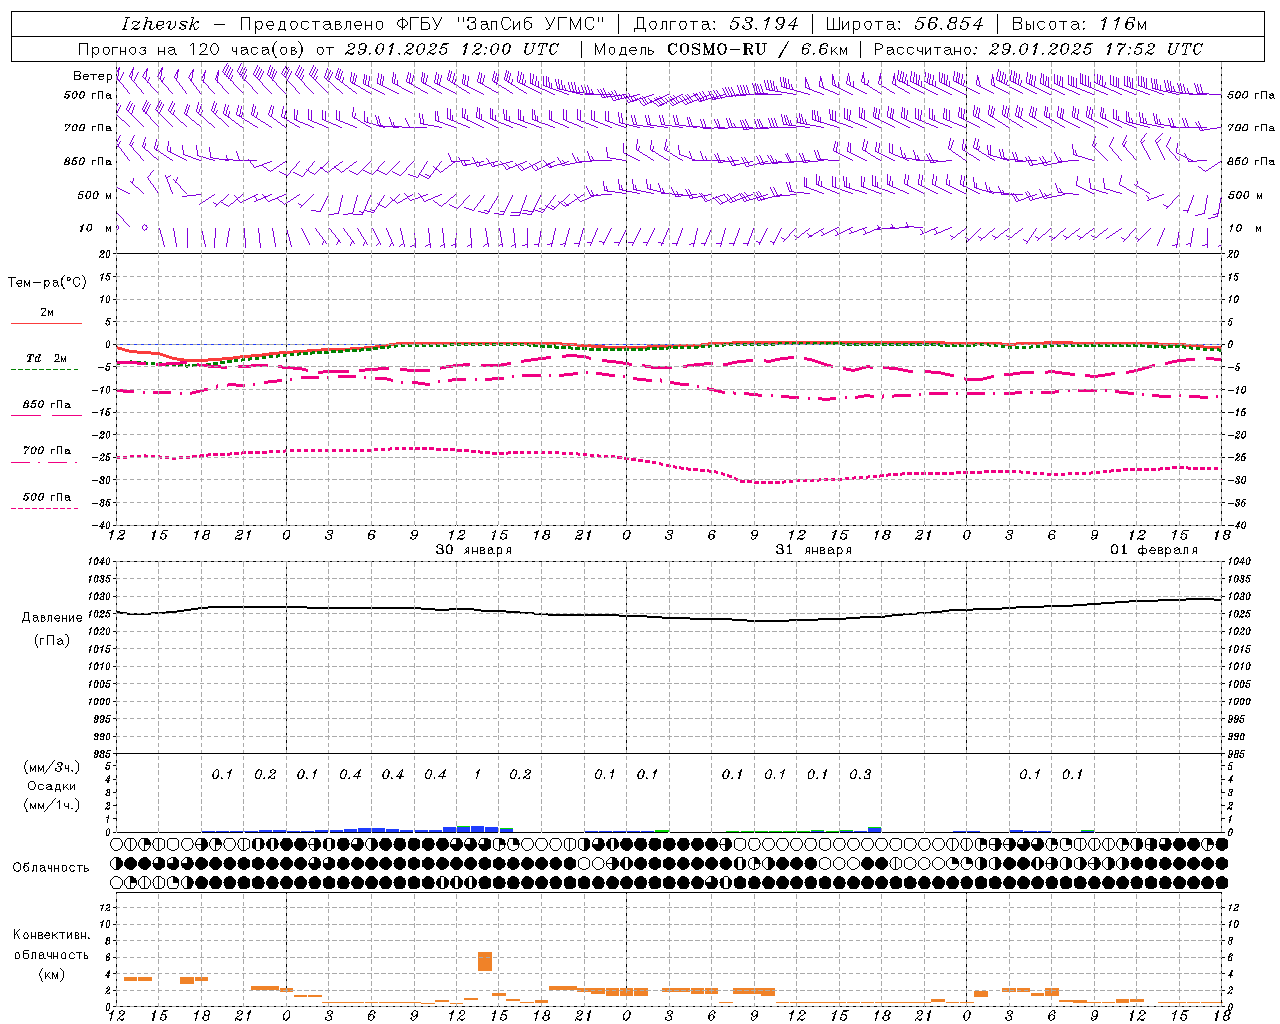
Task: Click the 30 января date label
Action: click(x=474, y=550)
